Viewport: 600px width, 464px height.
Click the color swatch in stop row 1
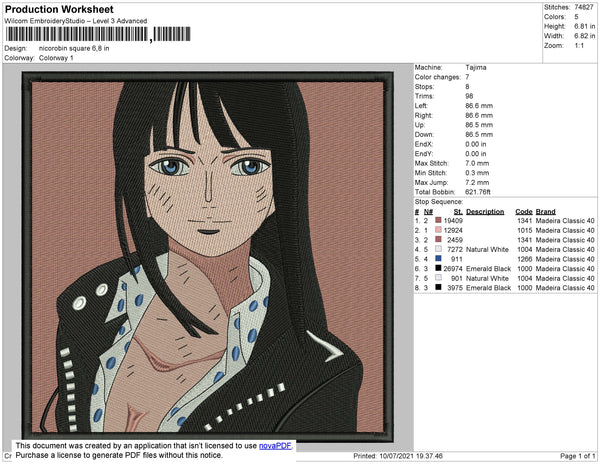click(439, 220)
